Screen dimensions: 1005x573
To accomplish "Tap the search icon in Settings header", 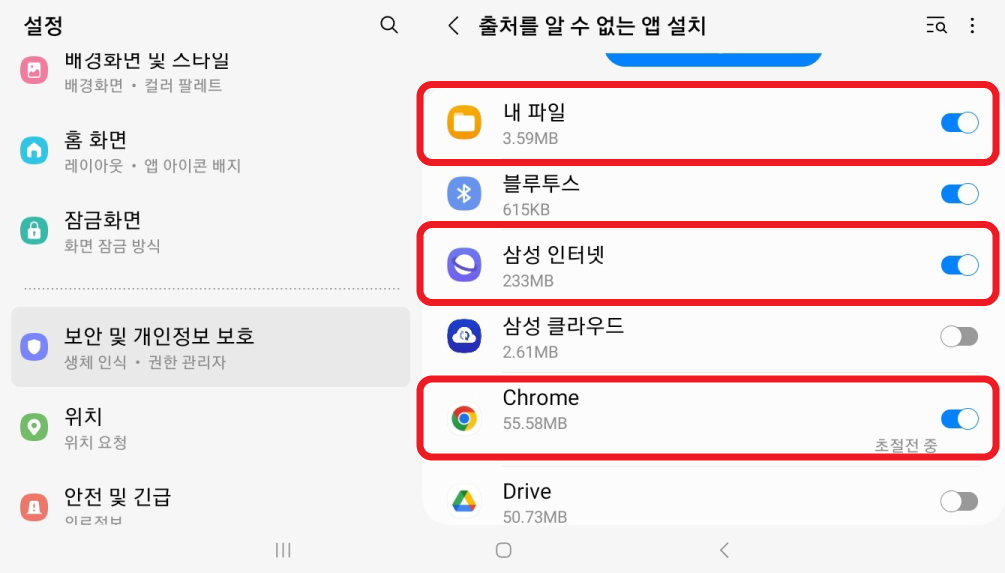I will tap(389, 26).
